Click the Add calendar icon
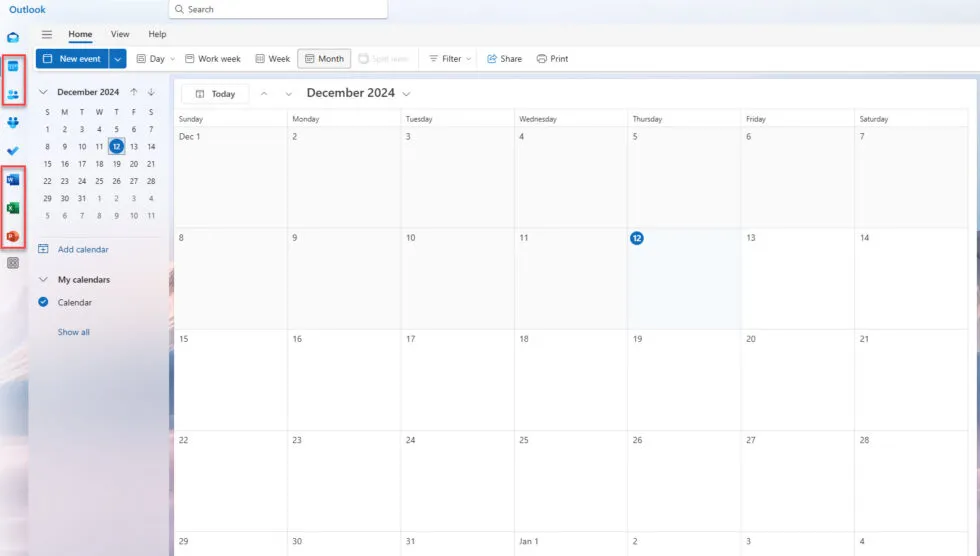This screenshot has height=556, width=980. click(x=43, y=249)
